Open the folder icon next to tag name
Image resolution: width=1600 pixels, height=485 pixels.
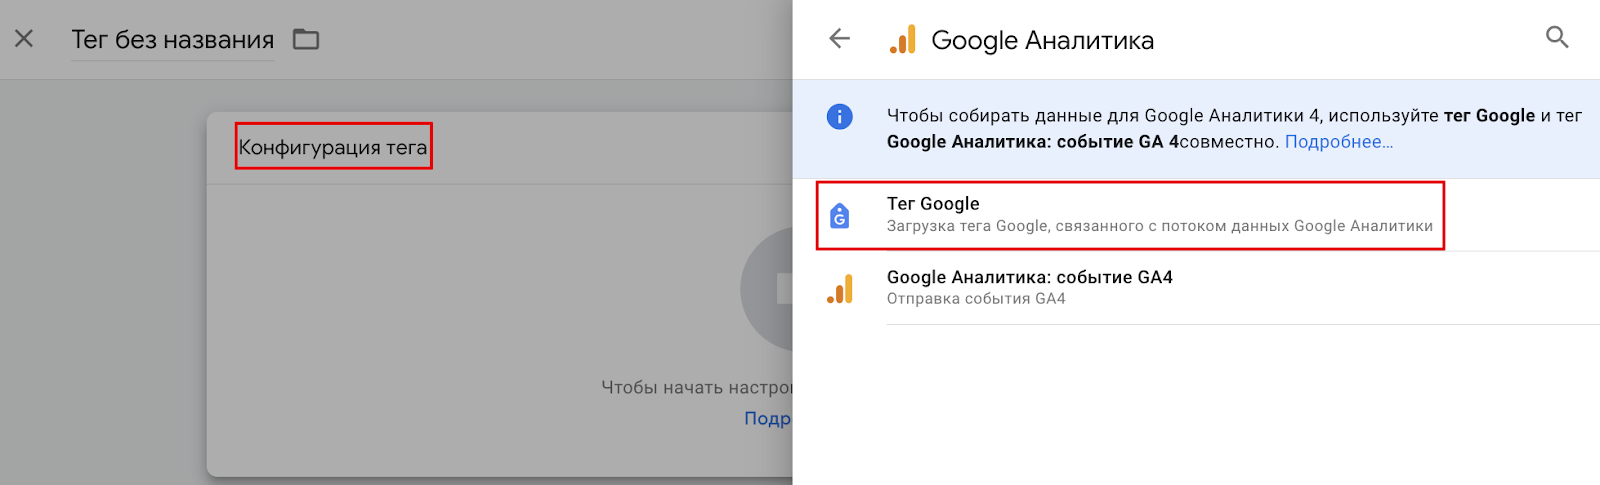coord(306,39)
